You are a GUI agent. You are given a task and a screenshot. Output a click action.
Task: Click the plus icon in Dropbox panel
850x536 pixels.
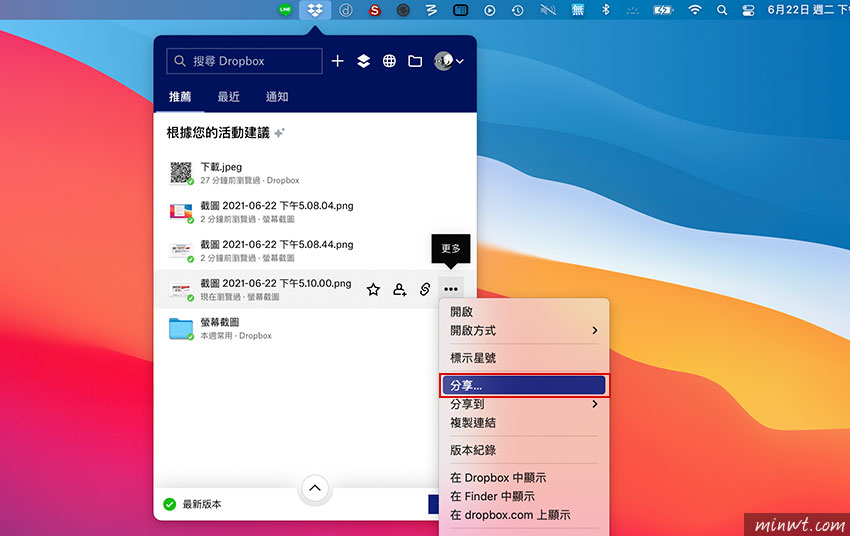pyautogui.click(x=337, y=61)
